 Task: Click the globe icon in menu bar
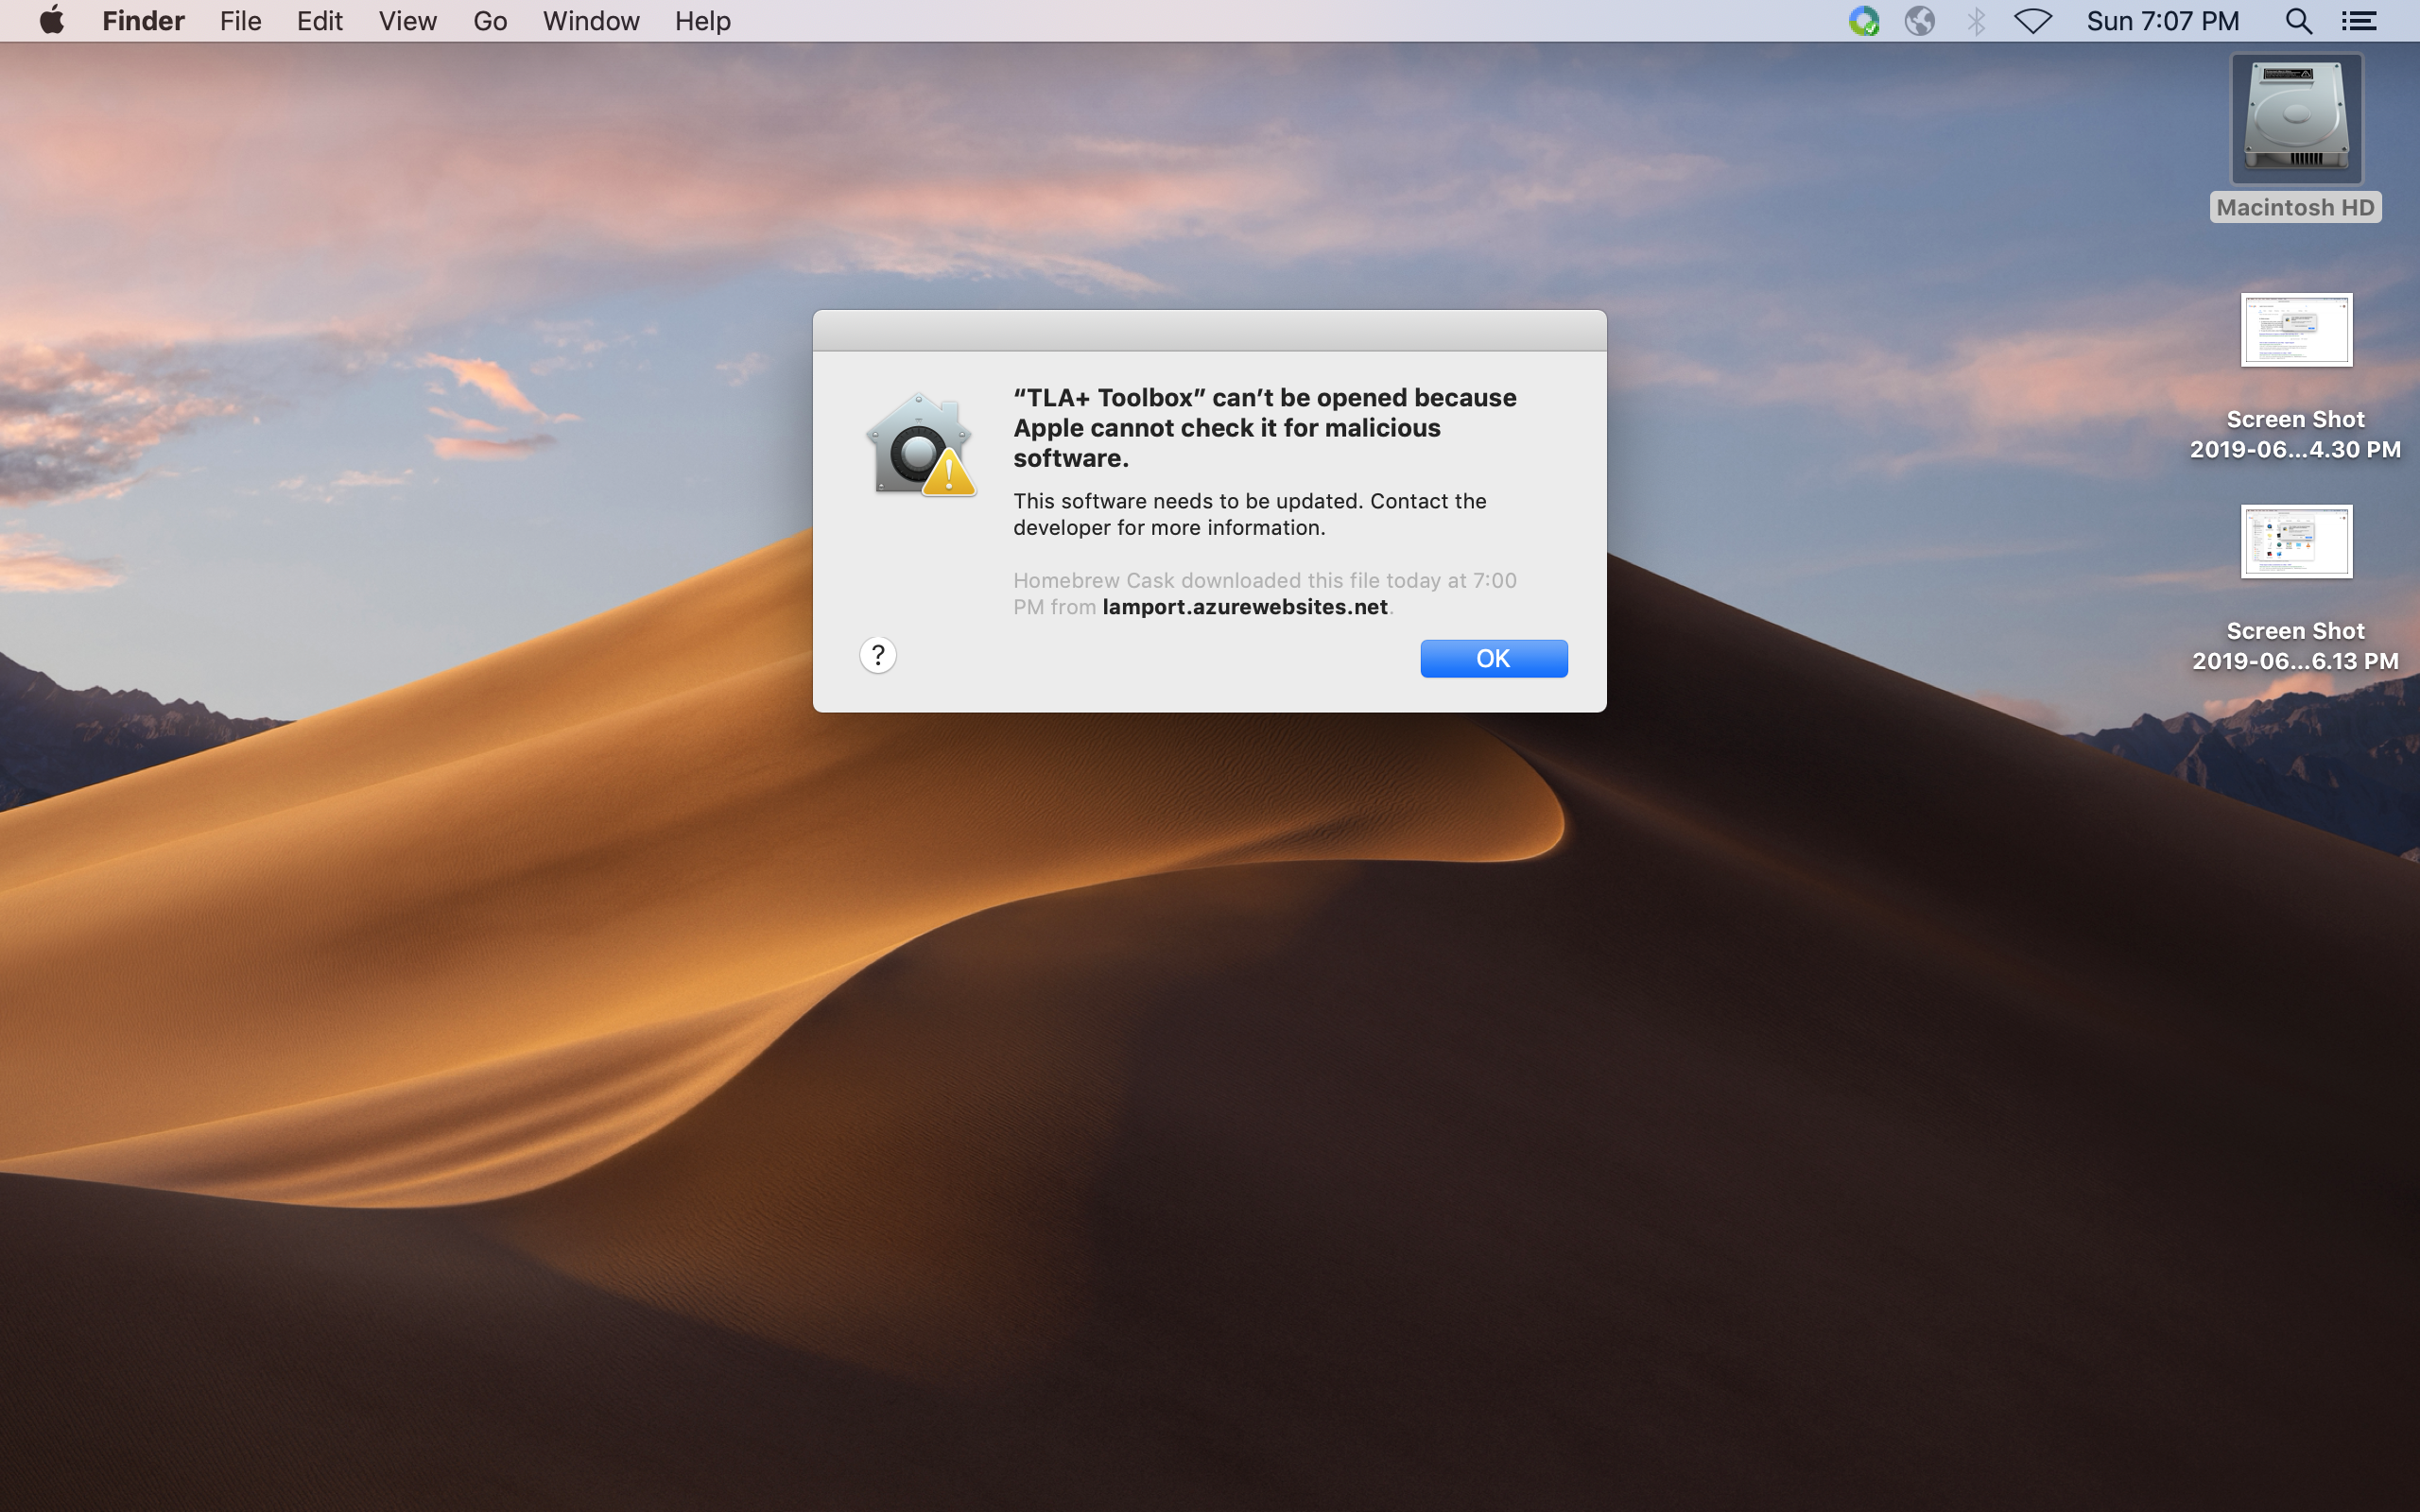tap(1919, 21)
